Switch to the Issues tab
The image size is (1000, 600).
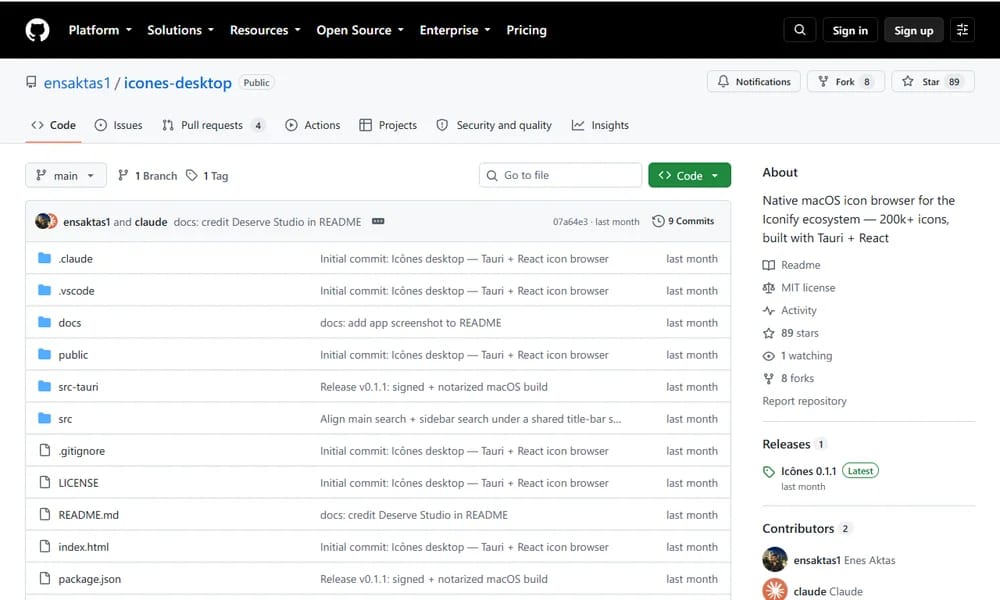[x=119, y=125]
